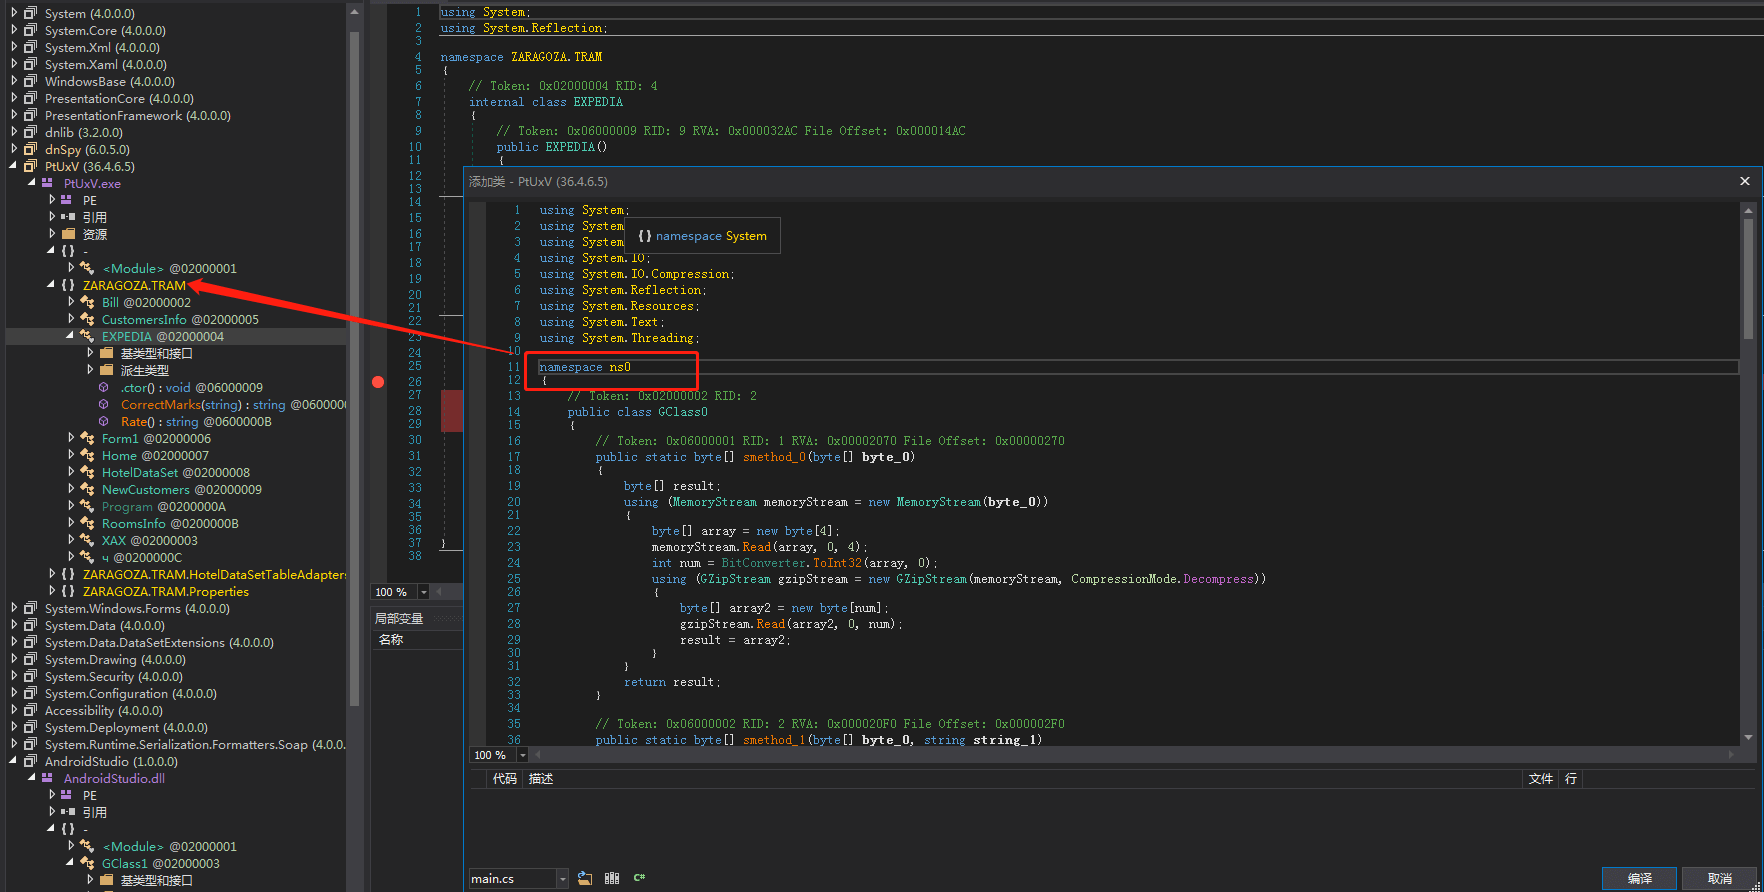
Task: Toggle the red breakpoint in the editor
Action: [x=378, y=381]
